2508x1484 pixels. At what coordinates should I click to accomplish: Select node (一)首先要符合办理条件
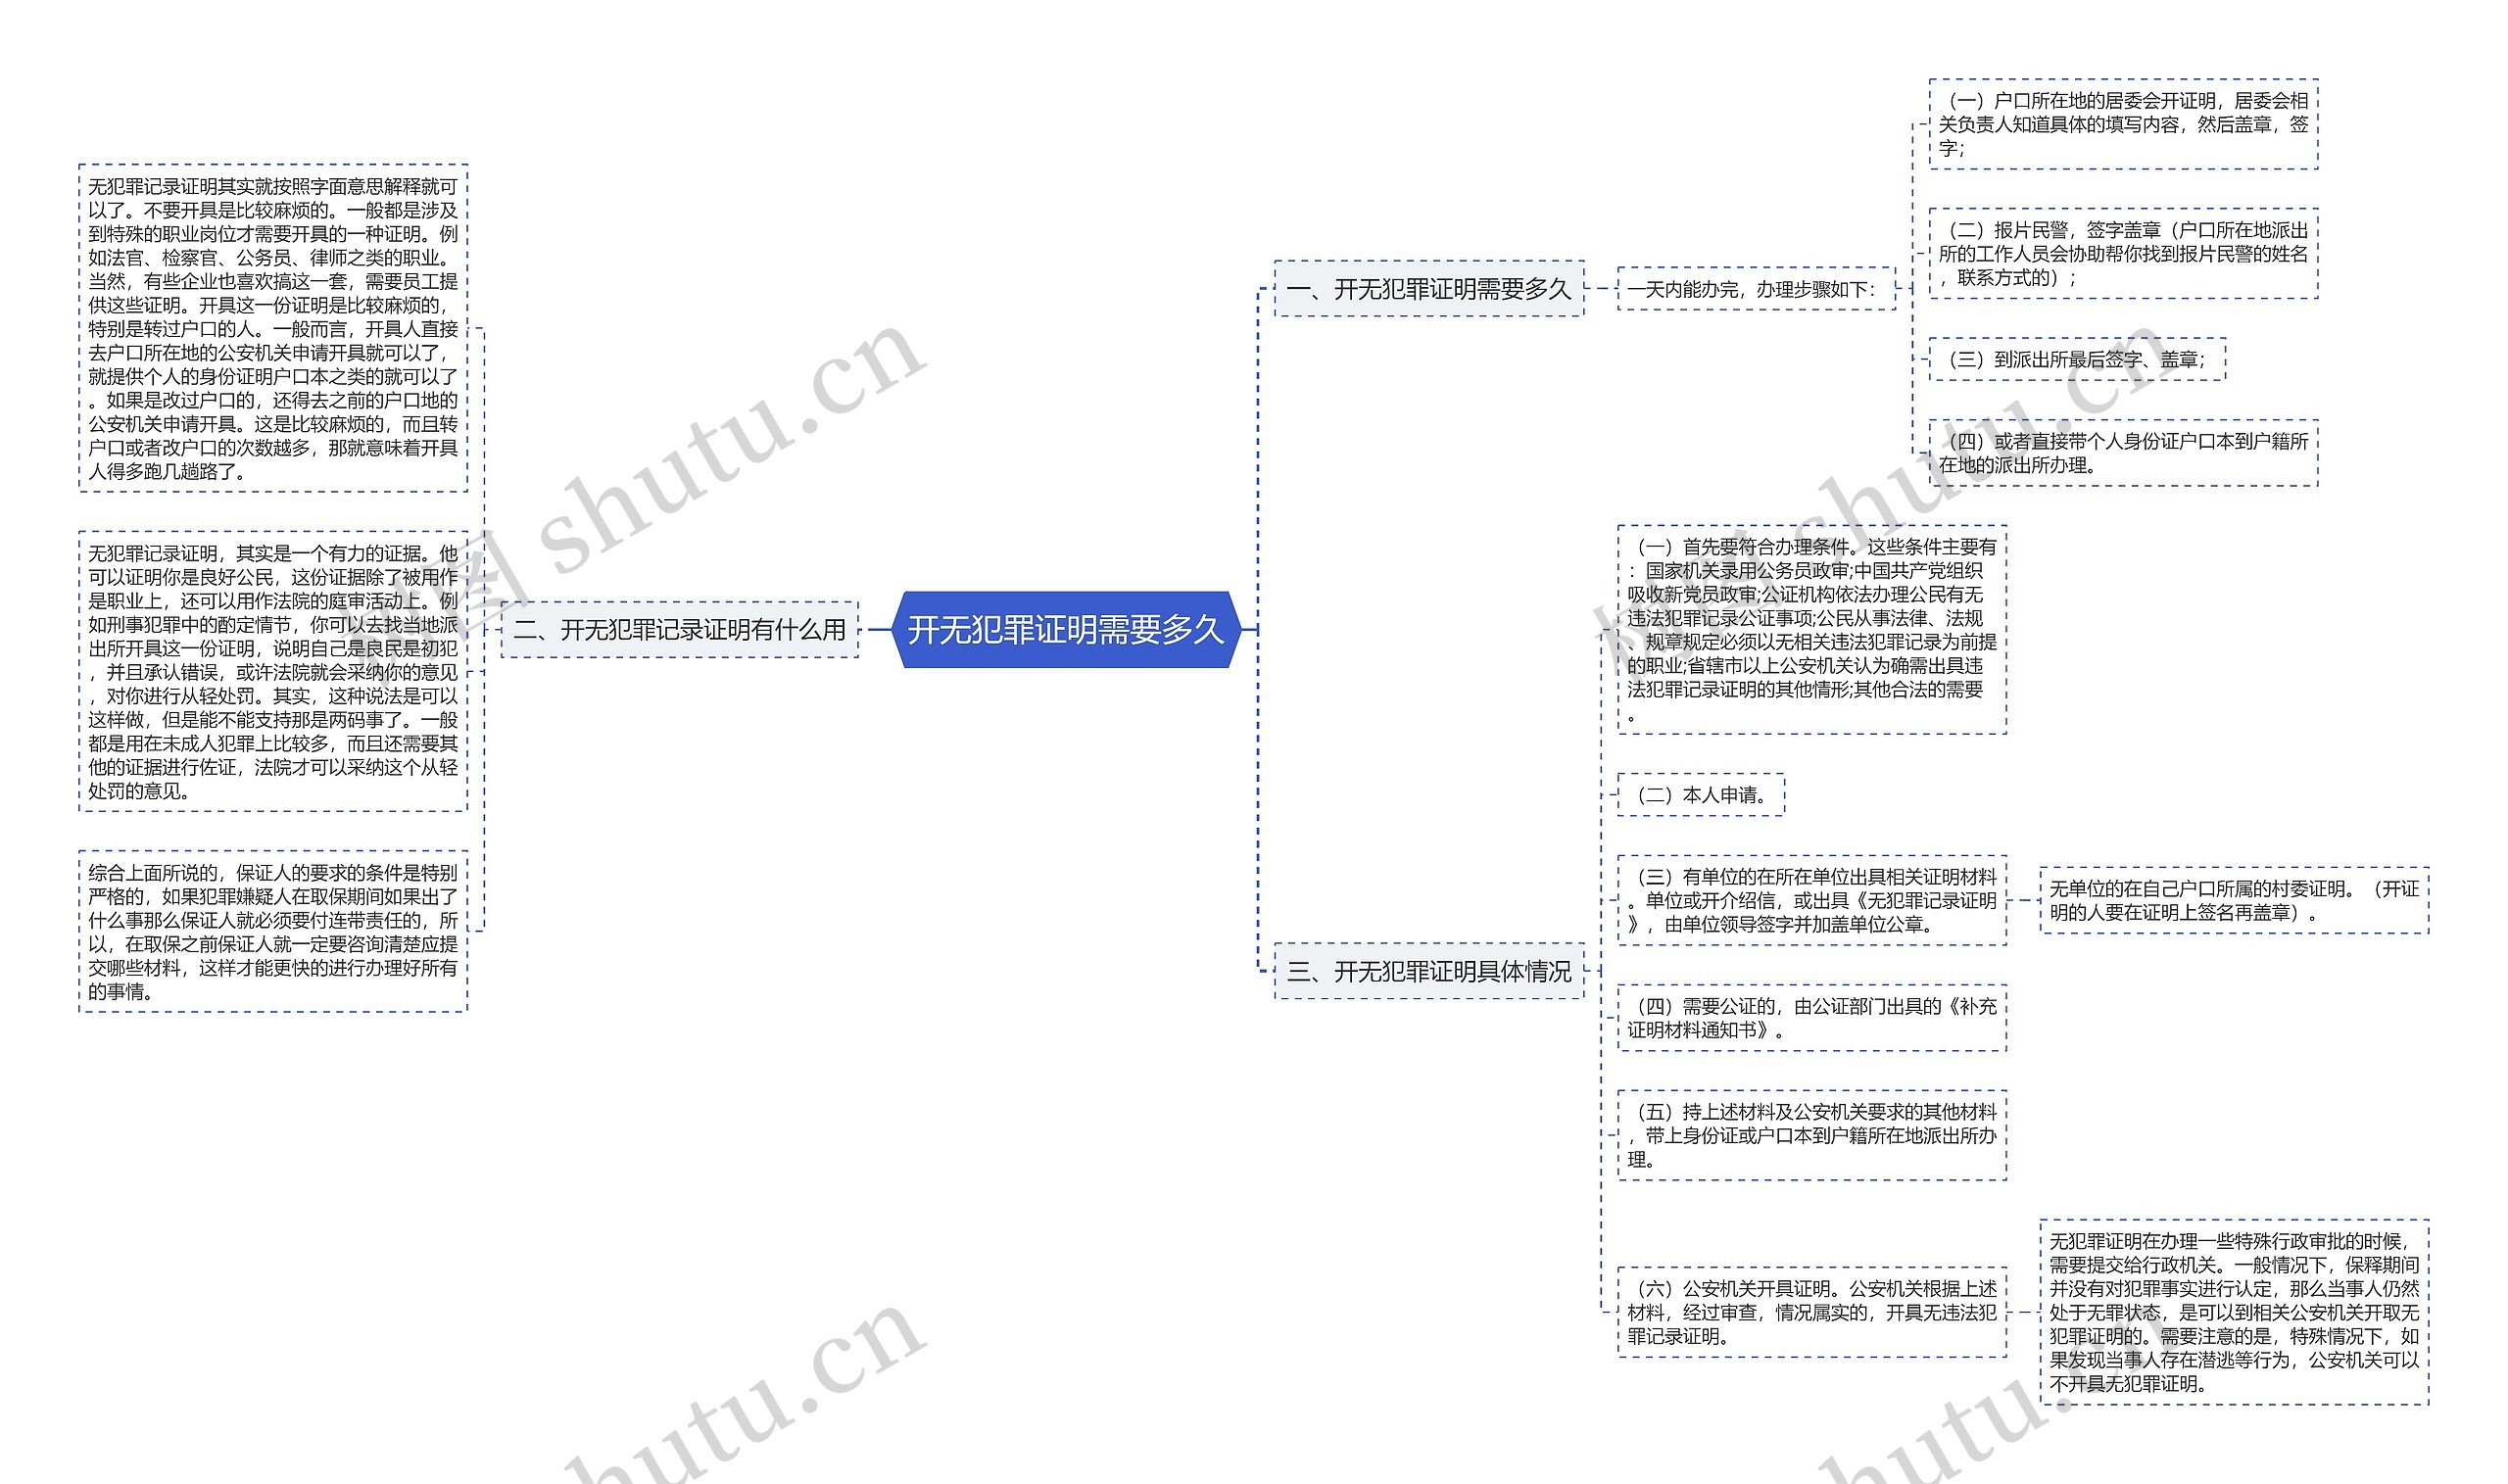click(x=1811, y=630)
